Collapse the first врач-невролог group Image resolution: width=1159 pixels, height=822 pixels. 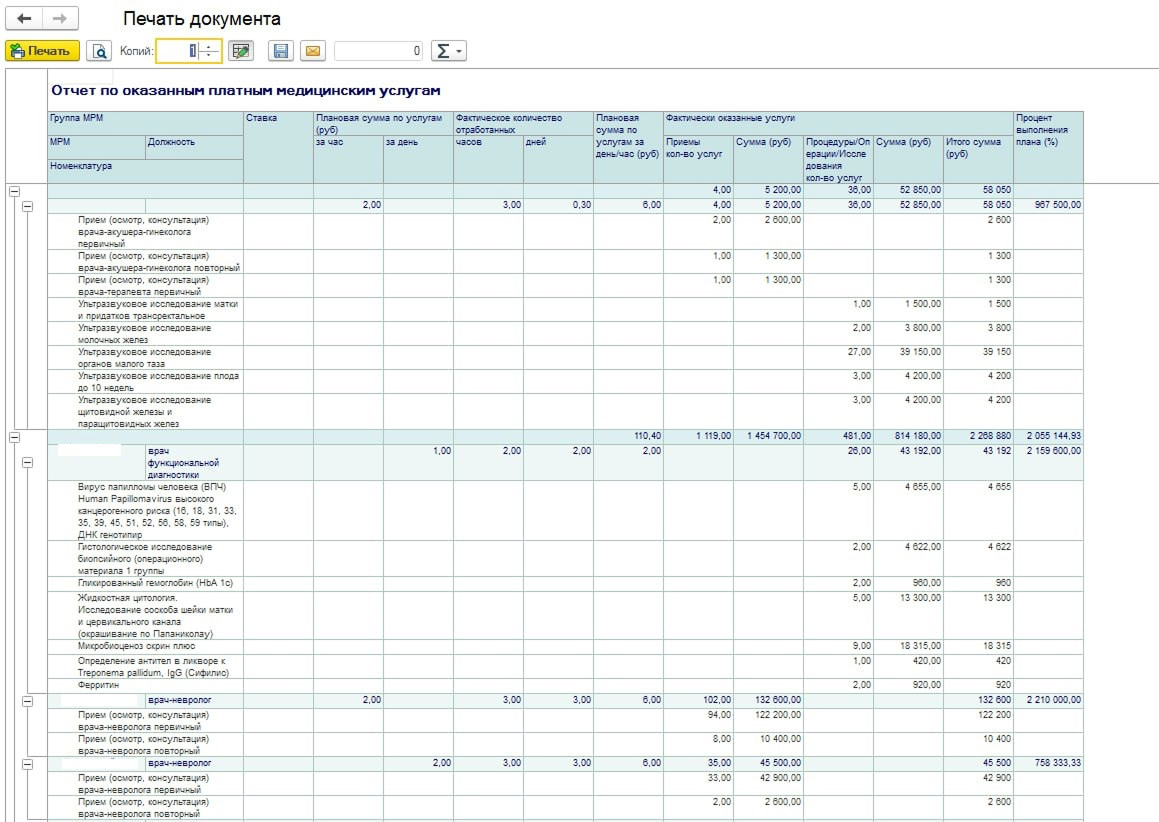click(27, 701)
